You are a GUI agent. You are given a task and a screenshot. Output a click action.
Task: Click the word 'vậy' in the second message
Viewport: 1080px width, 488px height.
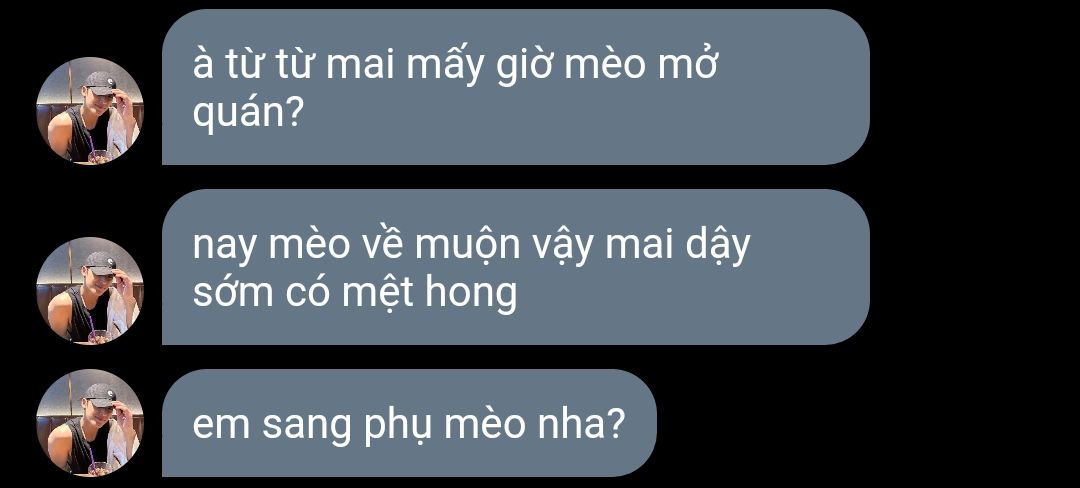[x=562, y=248]
